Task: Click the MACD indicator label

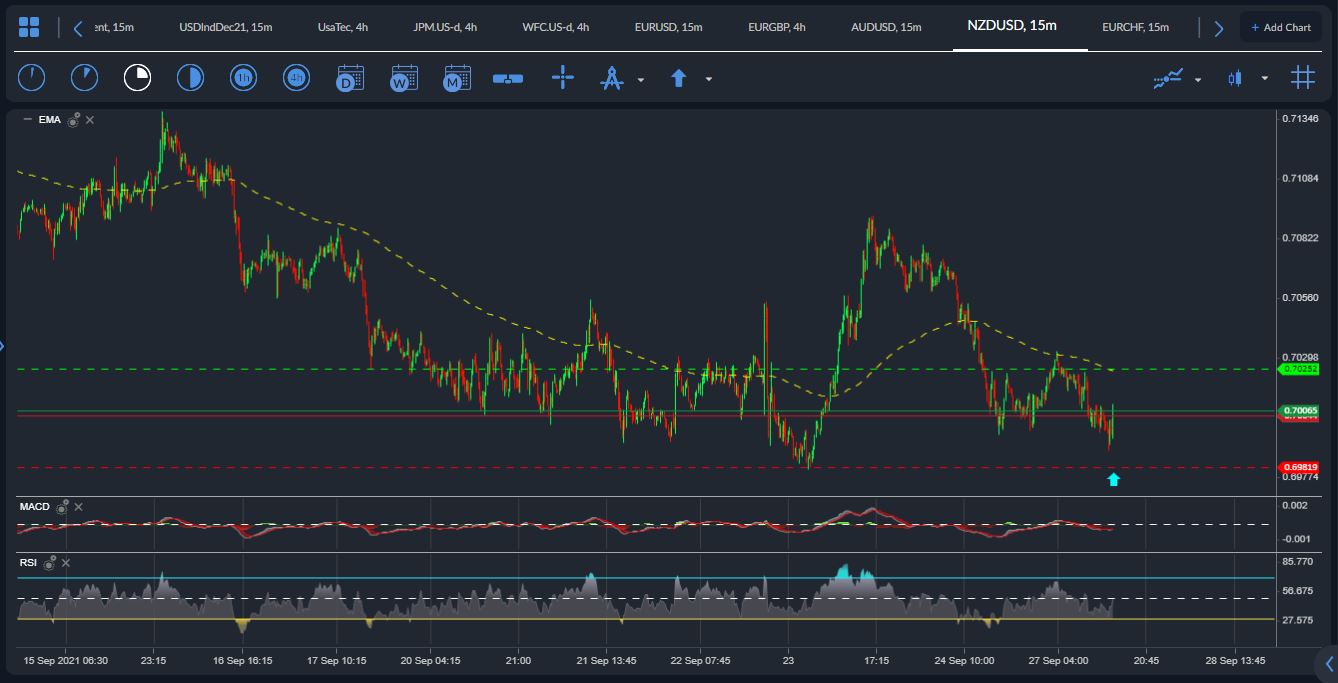Action: pos(35,507)
